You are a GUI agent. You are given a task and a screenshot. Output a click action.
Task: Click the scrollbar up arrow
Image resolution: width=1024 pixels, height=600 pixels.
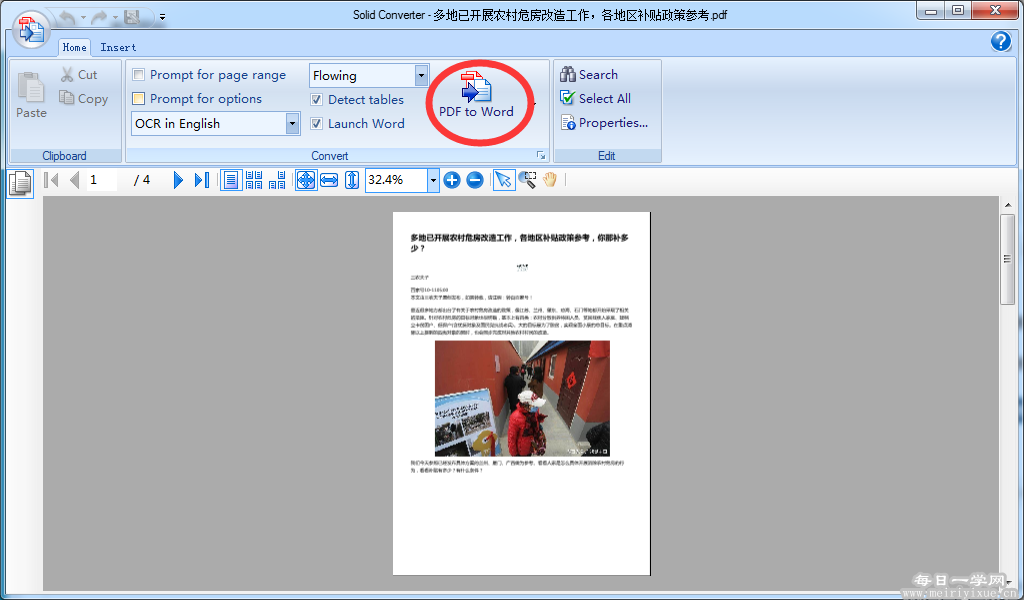(x=1008, y=205)
